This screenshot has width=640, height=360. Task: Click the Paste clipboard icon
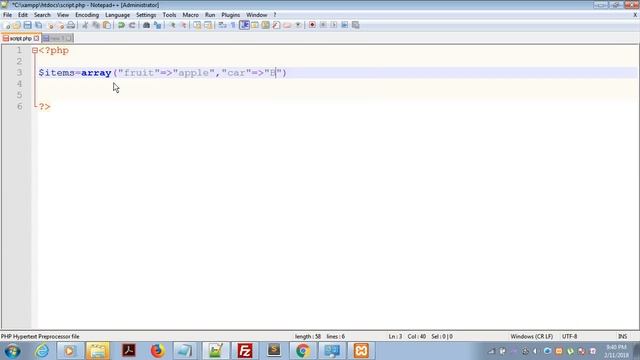tap(107, 25)
